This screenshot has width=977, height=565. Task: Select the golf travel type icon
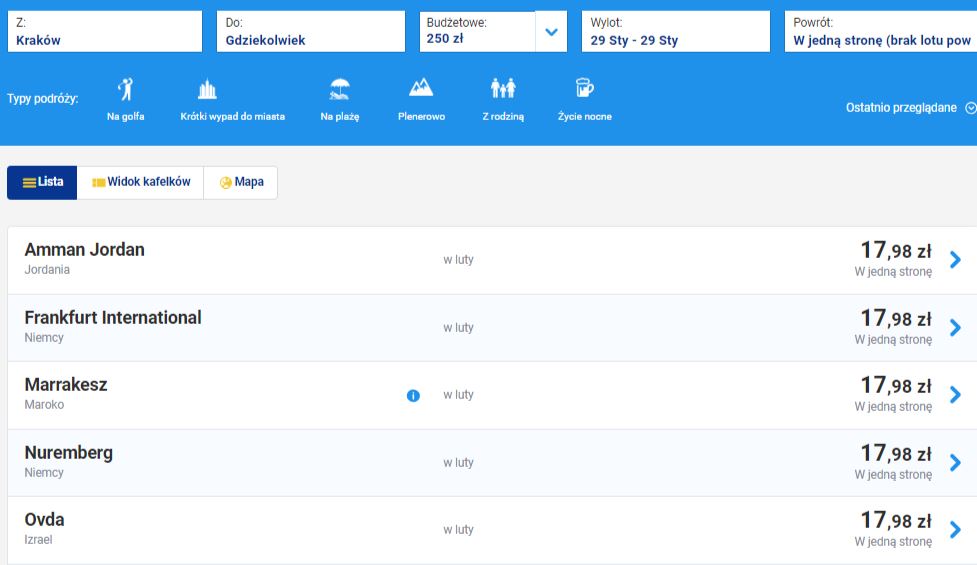point(126,89)
